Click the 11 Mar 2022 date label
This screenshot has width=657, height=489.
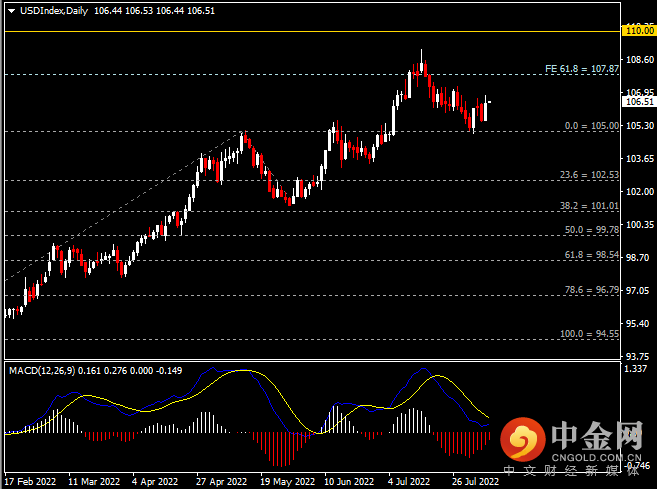click(x=94, y=481)
